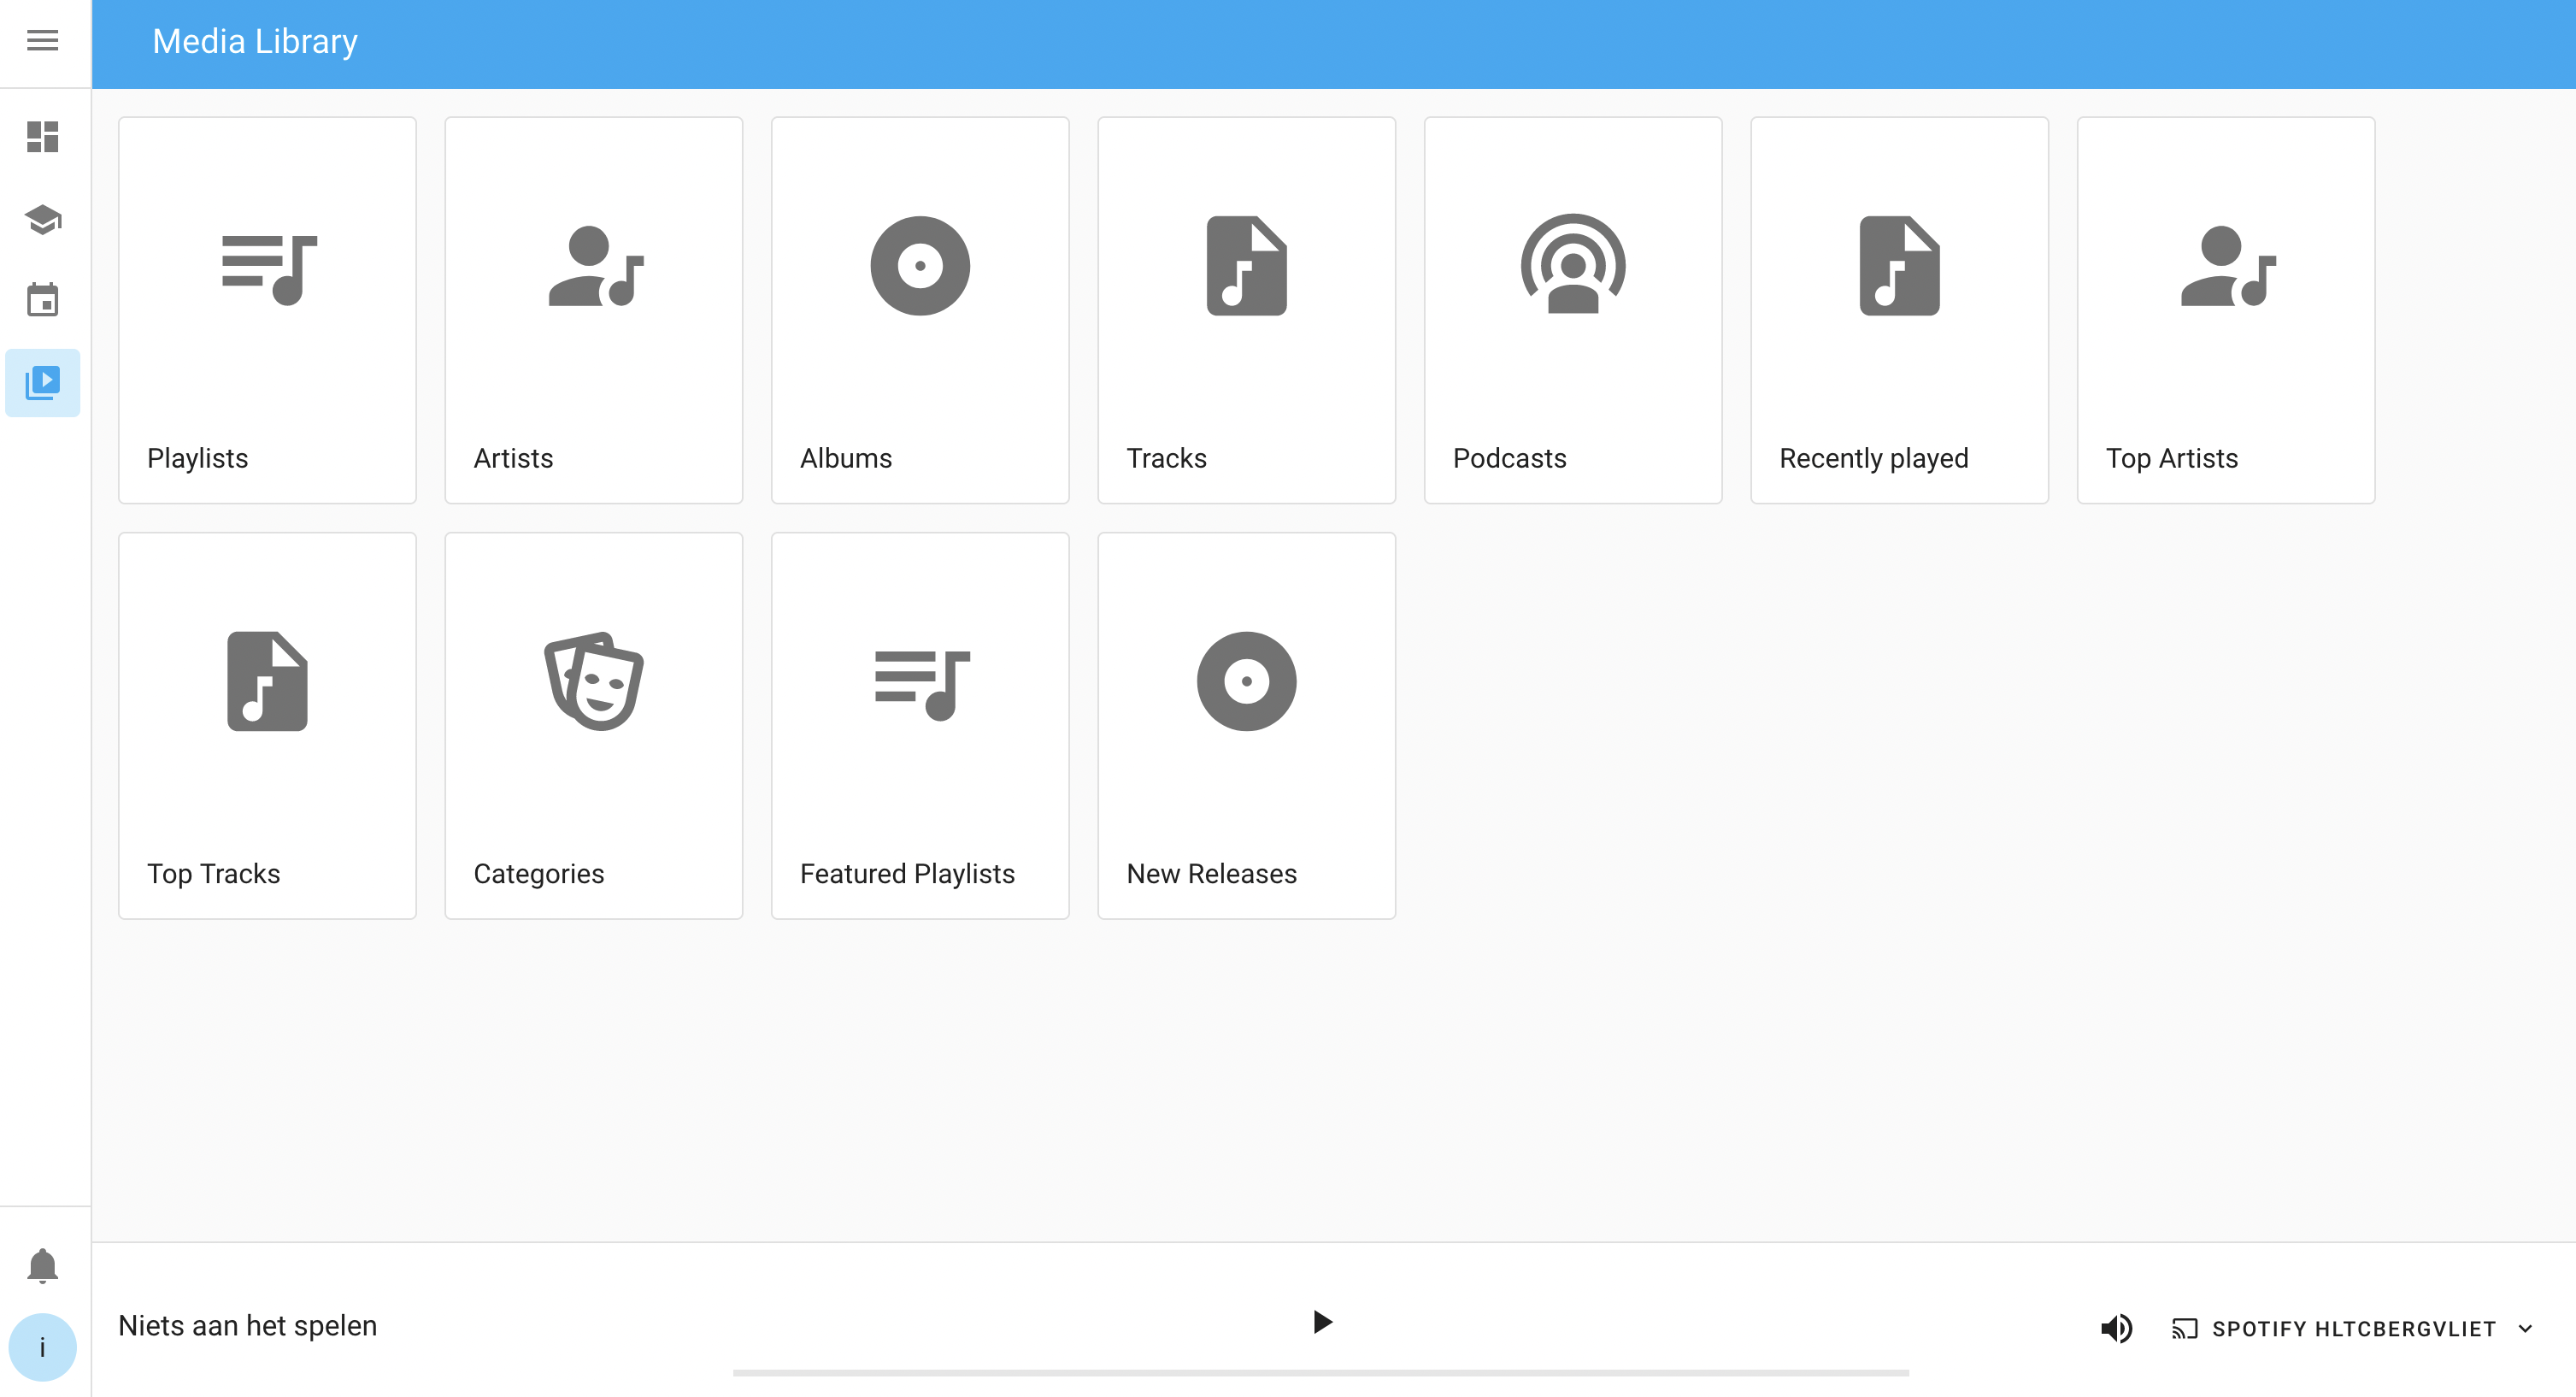Viewport: 2576px width, 1397px height.
Task: Open the New Releases card
Action: (x=1246, y=725)
